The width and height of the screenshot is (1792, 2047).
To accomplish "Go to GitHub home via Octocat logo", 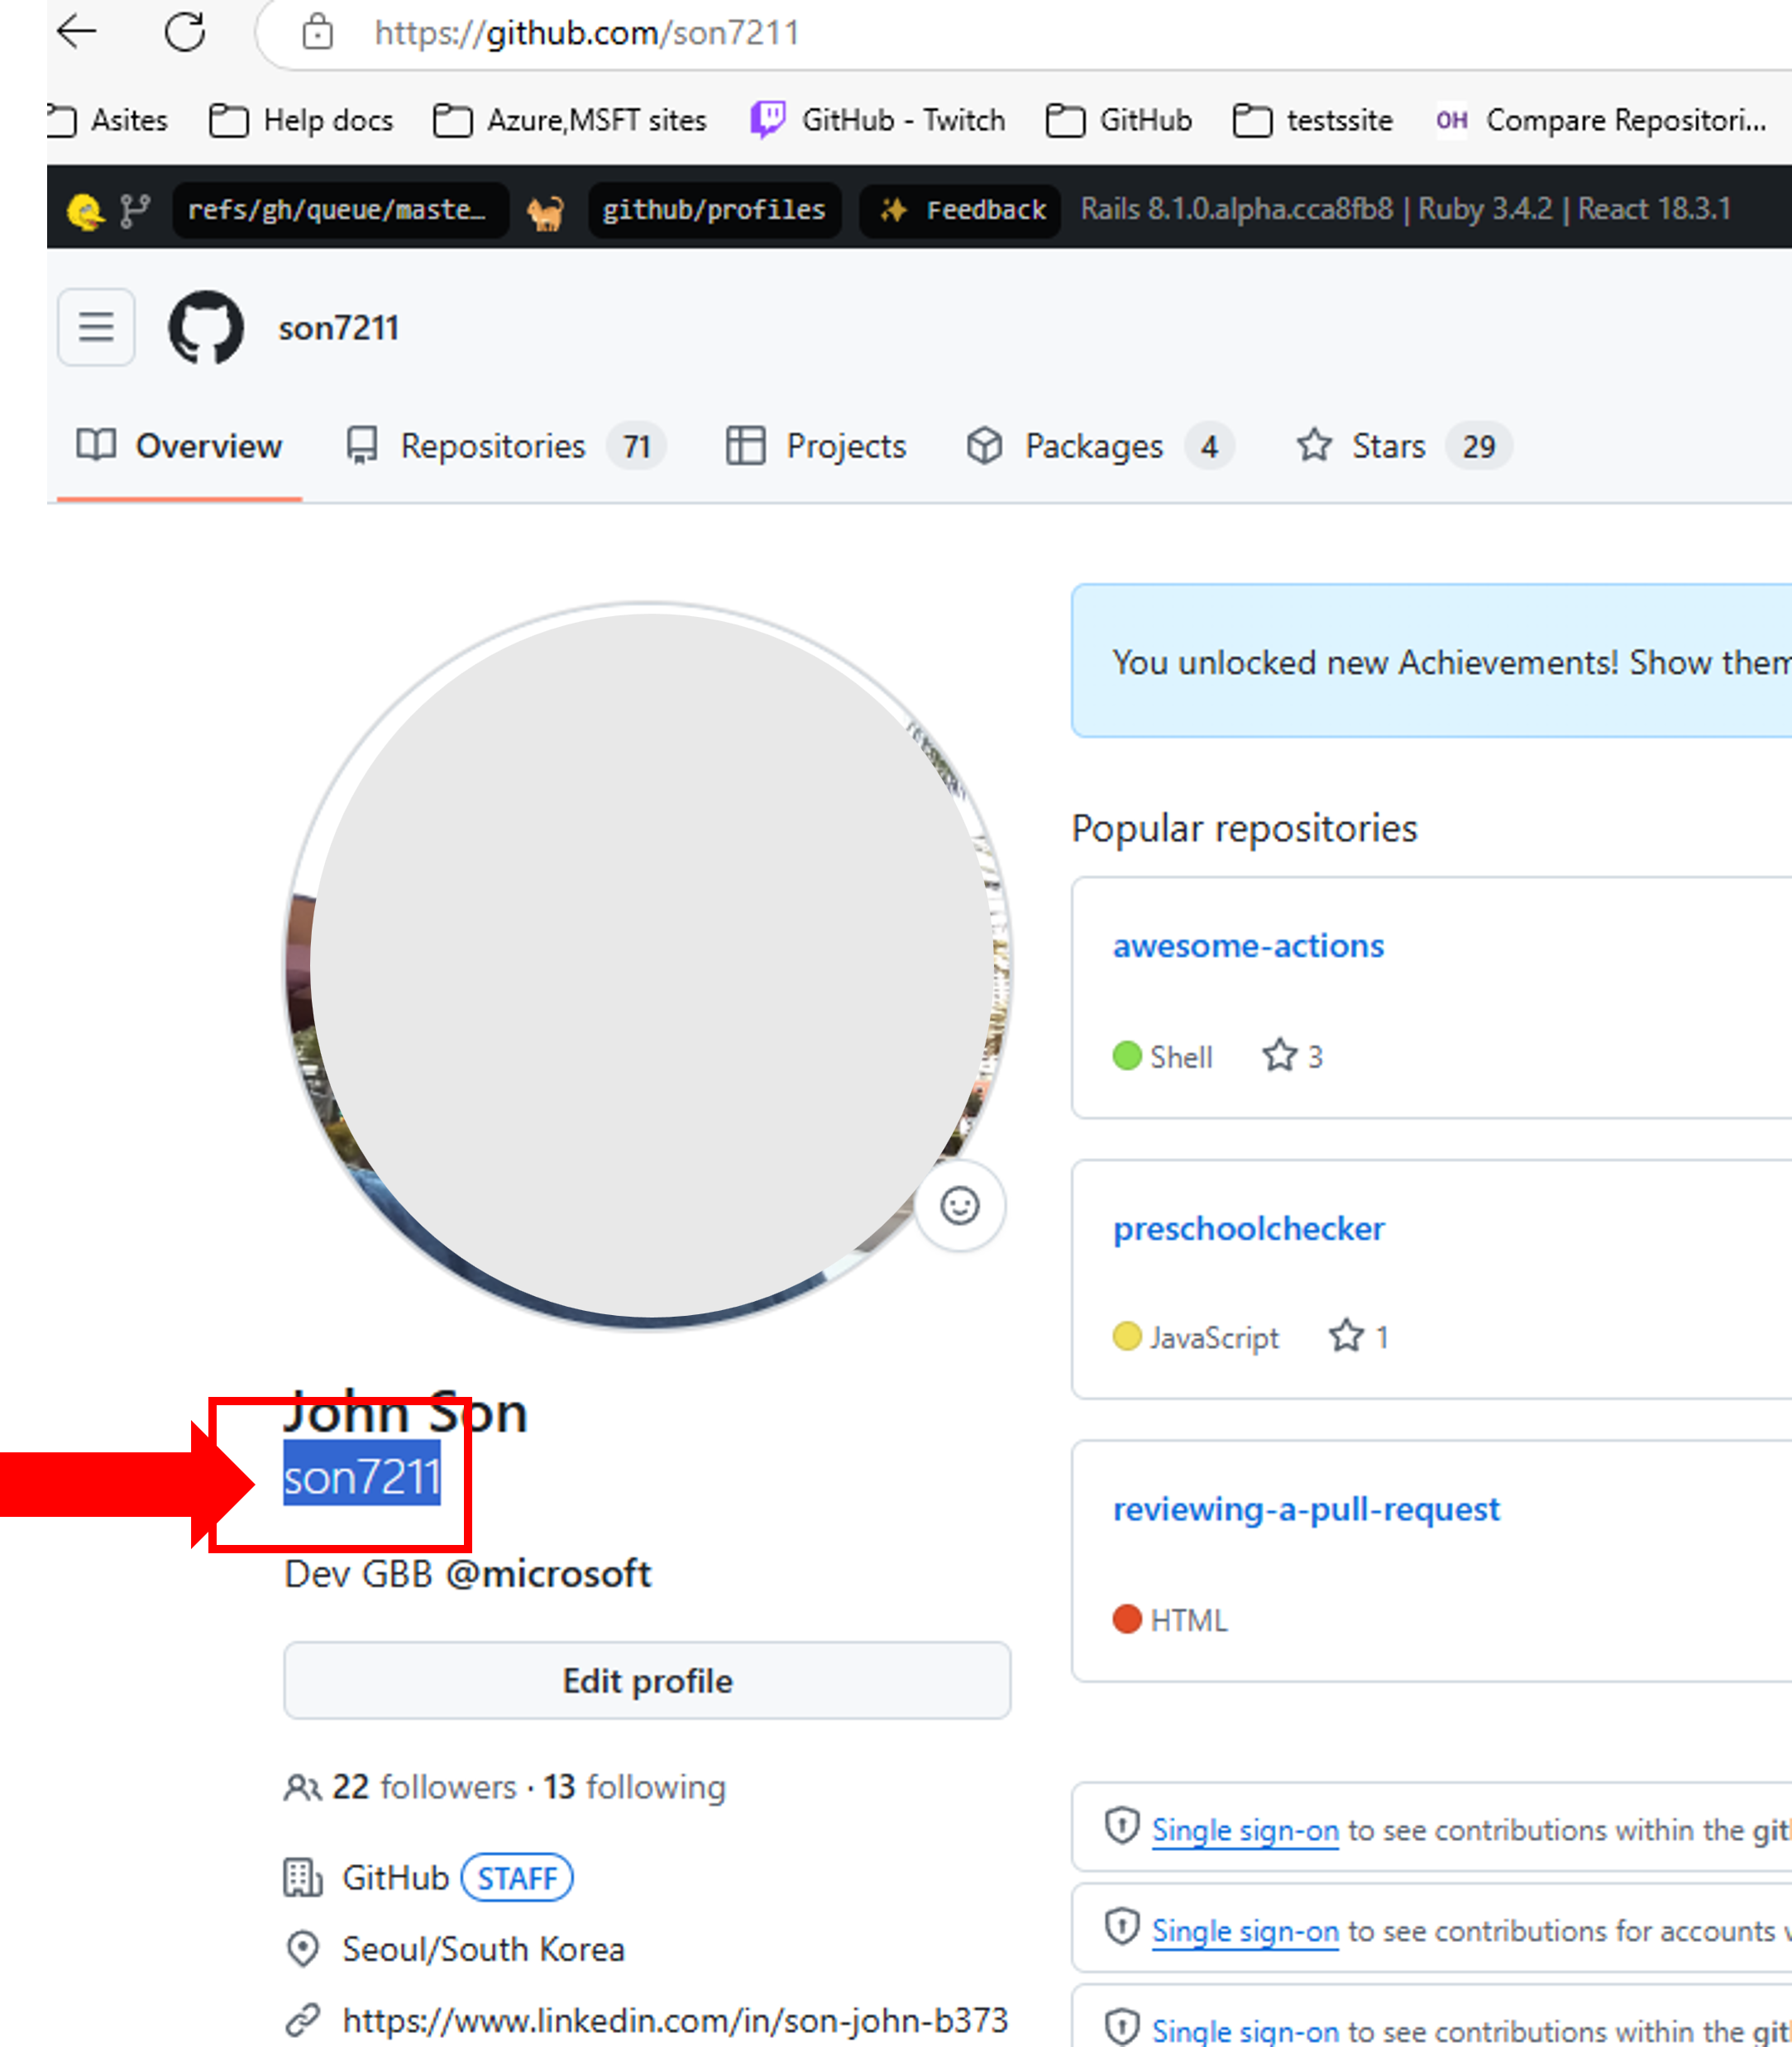I will [x=206, y=327].
